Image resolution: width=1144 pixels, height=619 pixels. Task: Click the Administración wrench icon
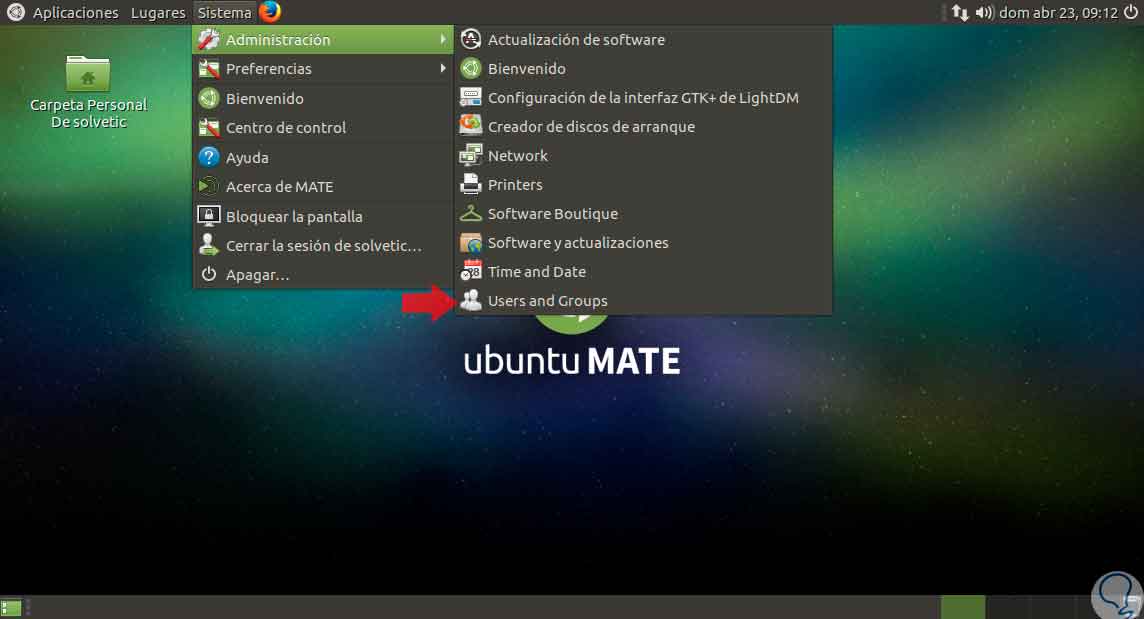(209, 39)
